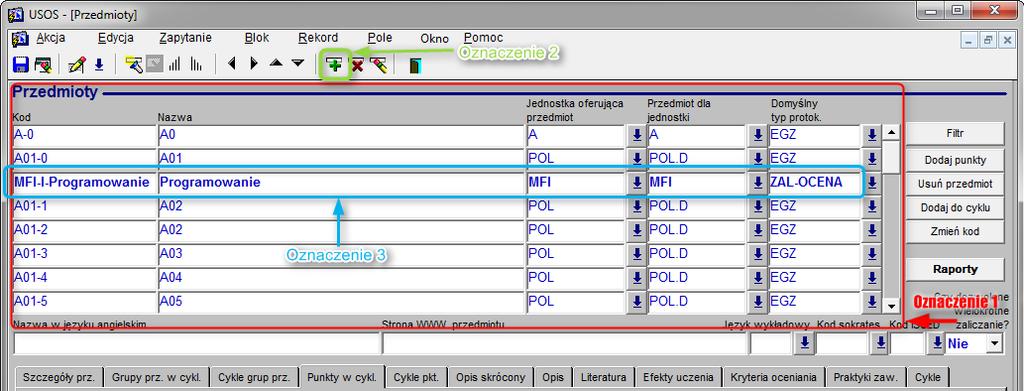Select the name cell A04

point(341,278)
